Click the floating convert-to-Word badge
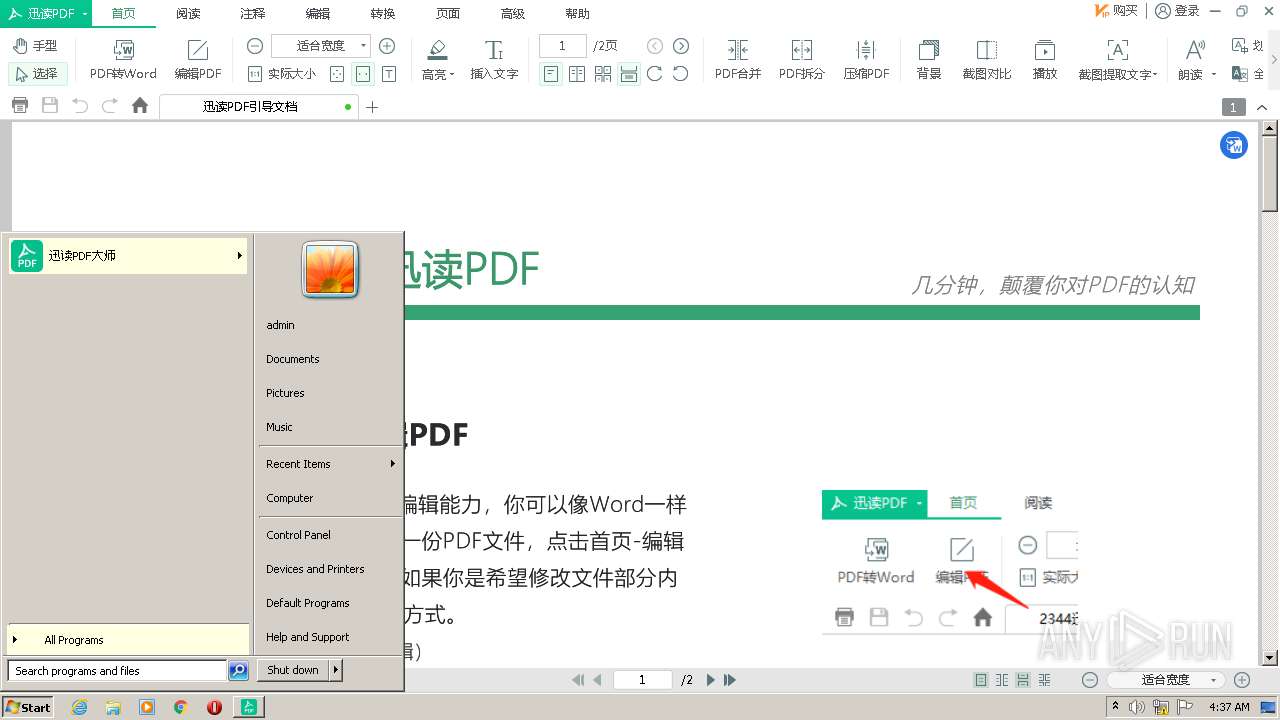This screenshot has height=720, width=1280. tap(1234, 145)
